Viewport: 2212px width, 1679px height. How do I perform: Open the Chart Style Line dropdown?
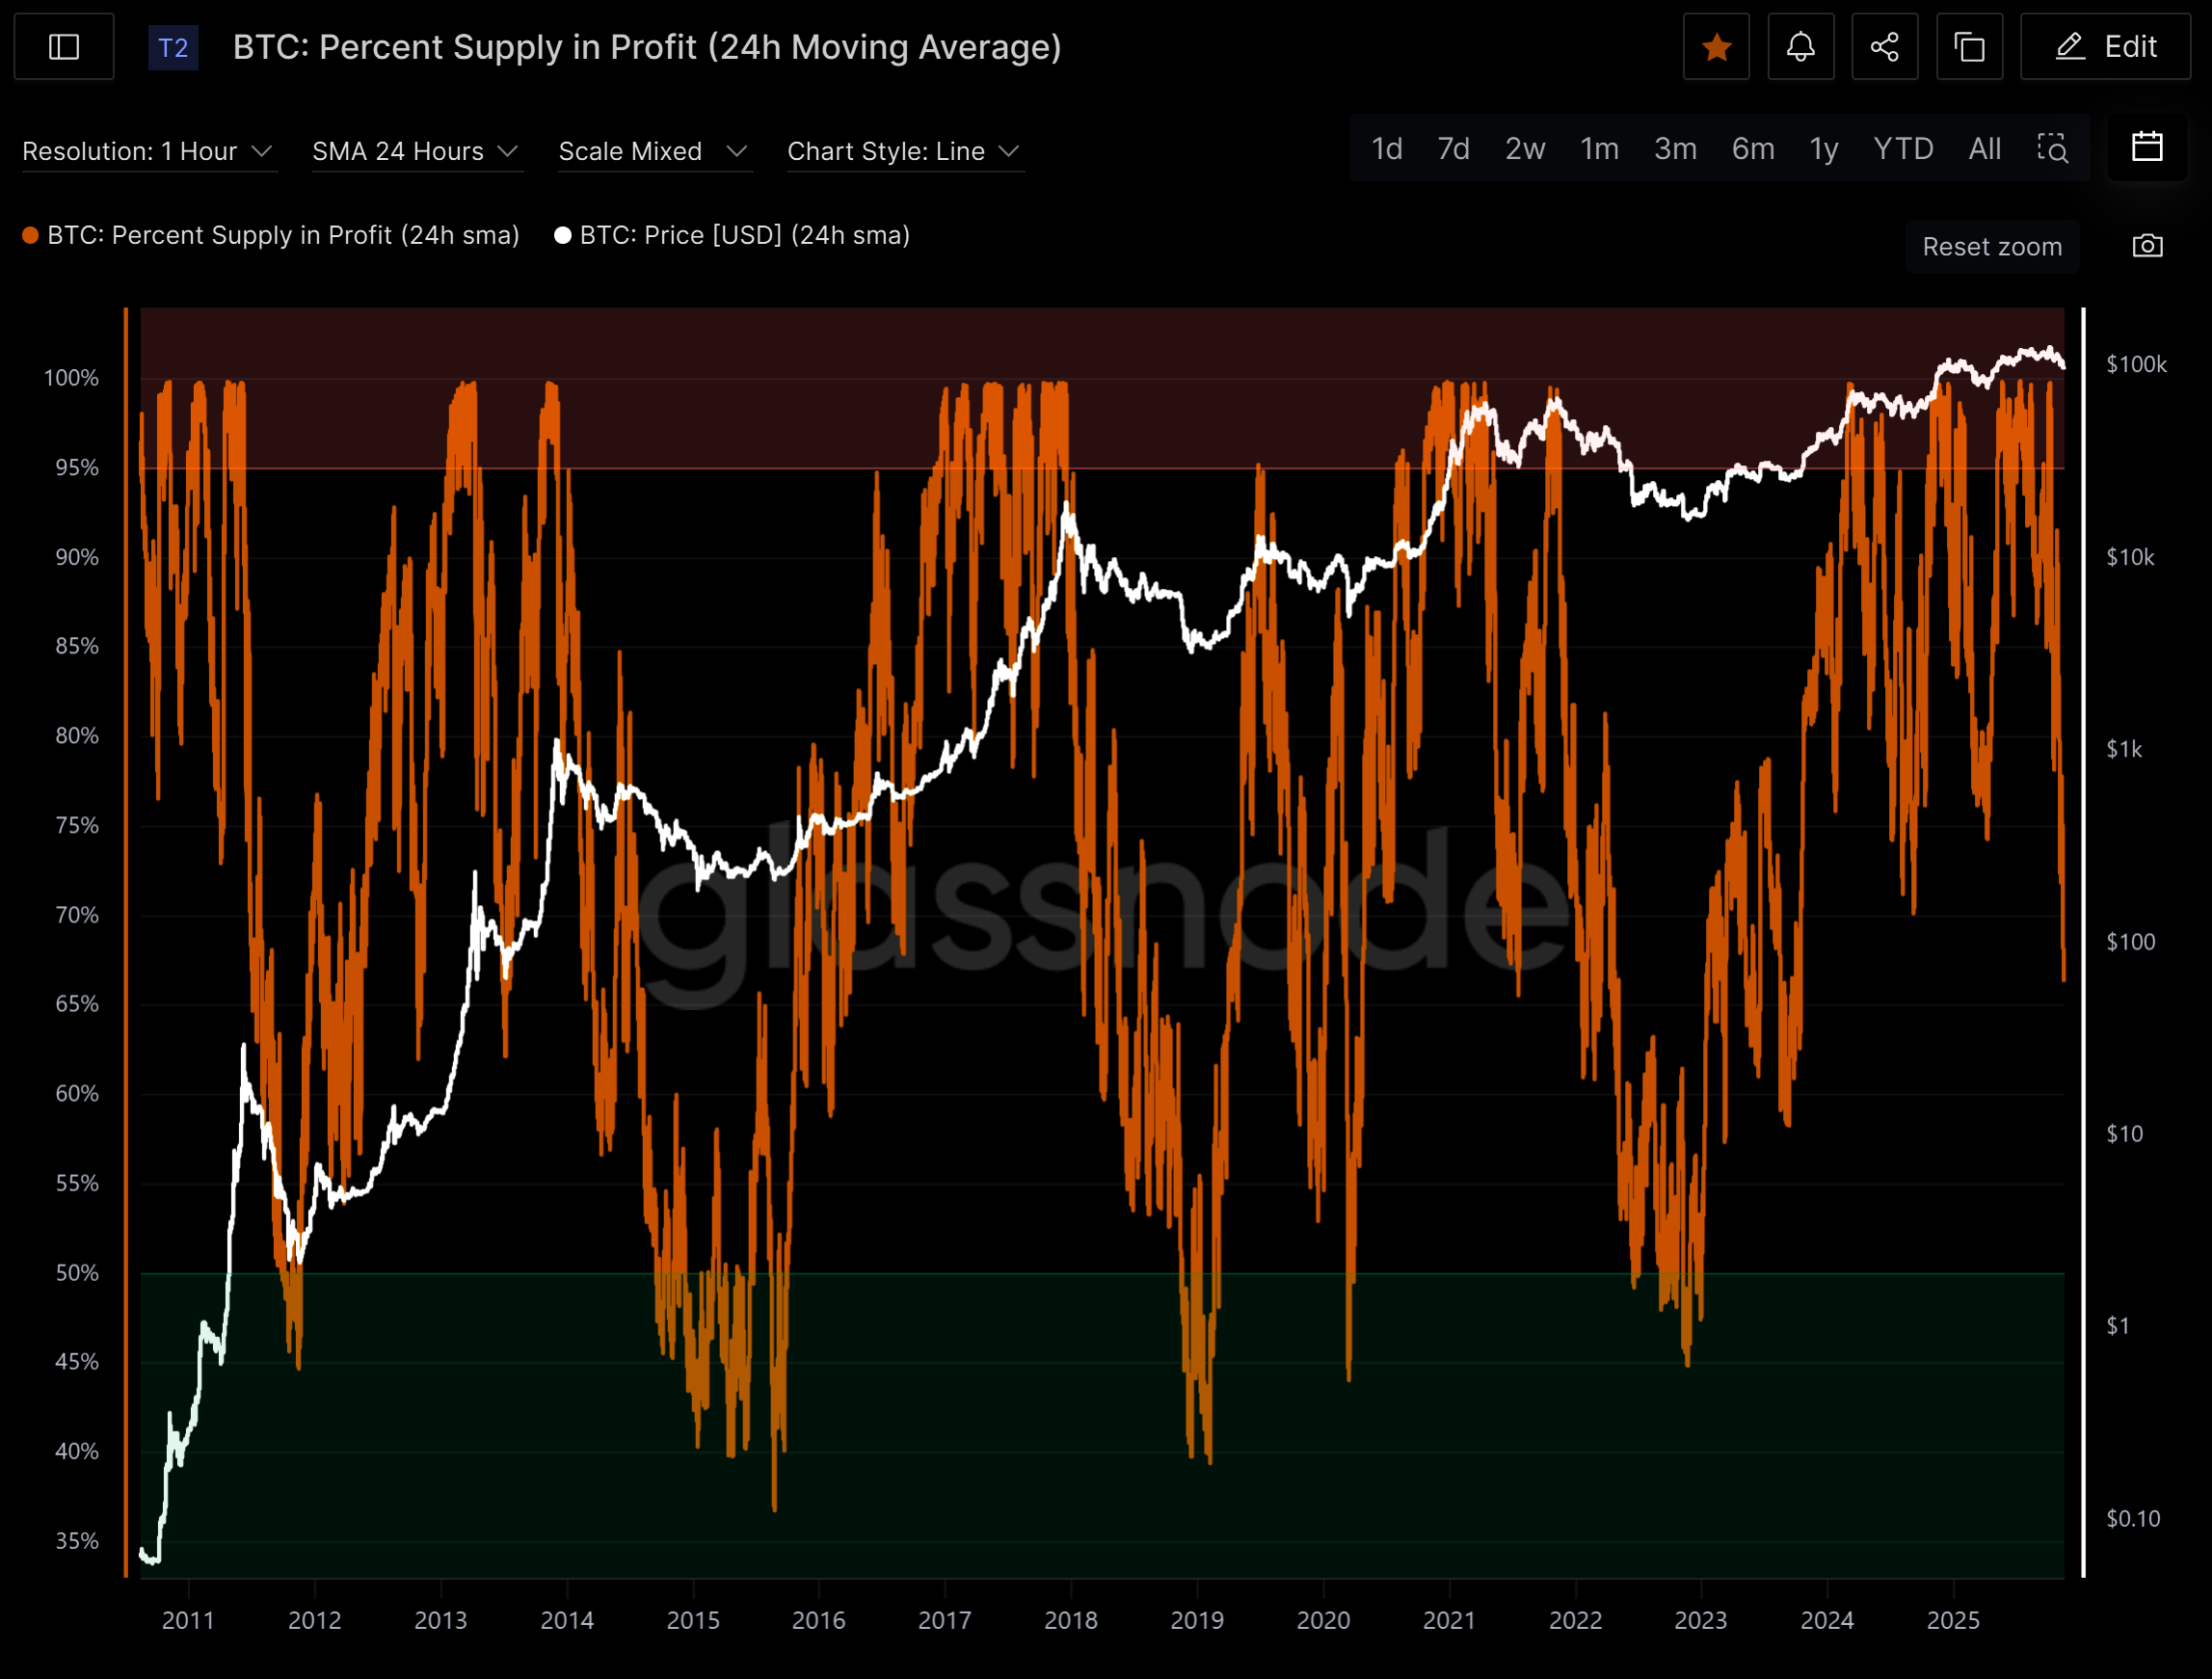pos(904,151)
